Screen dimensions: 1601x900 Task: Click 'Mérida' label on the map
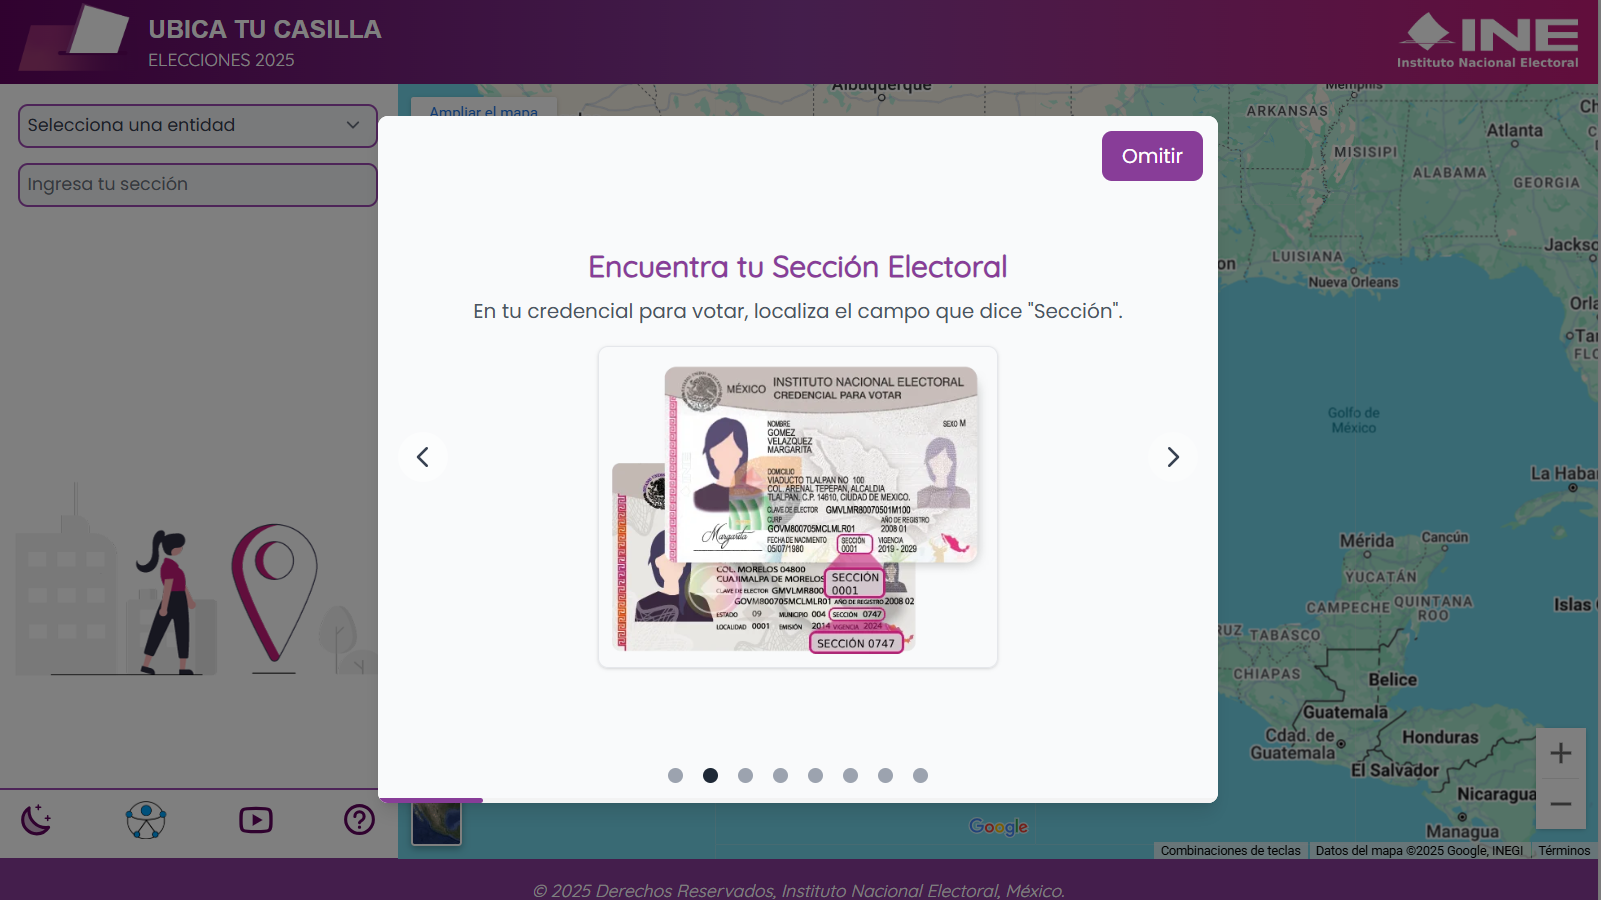(x=1367, y=541)
